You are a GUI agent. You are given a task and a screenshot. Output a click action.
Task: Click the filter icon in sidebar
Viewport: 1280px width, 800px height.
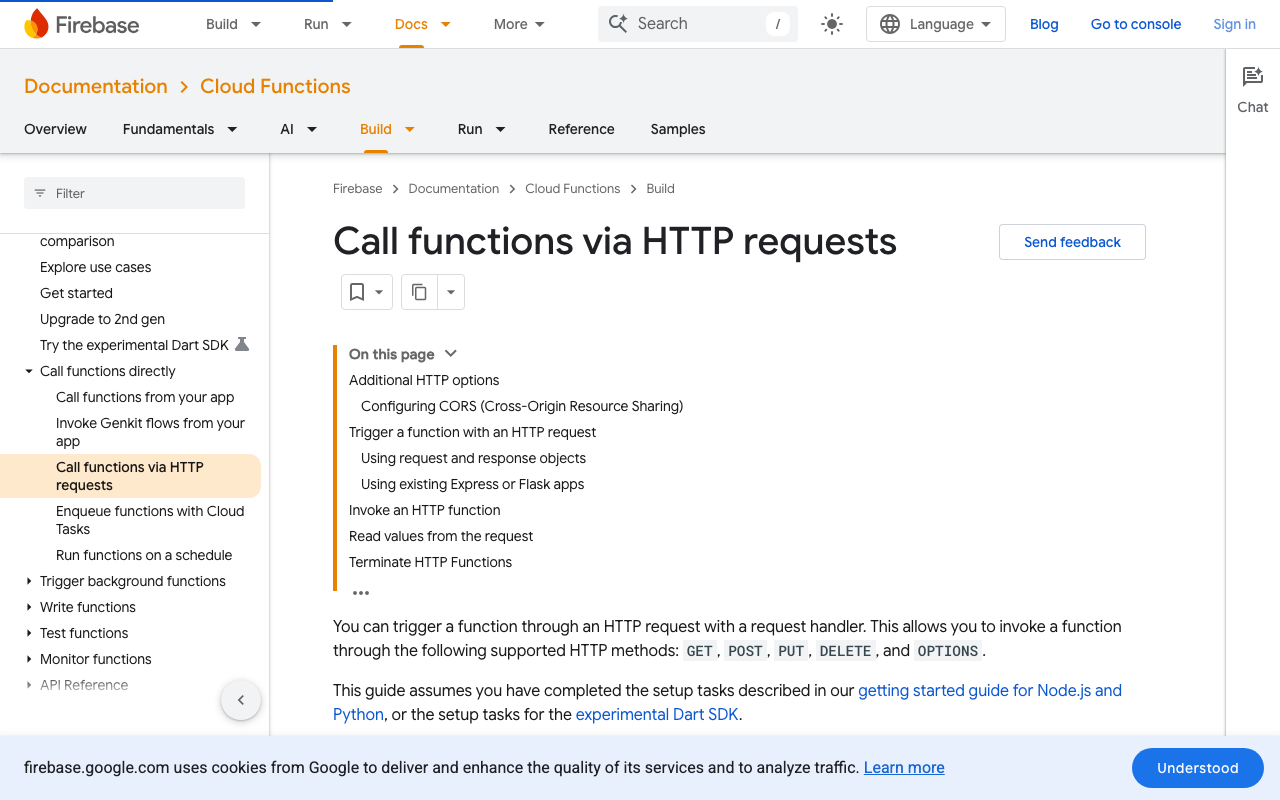(40, 193)
